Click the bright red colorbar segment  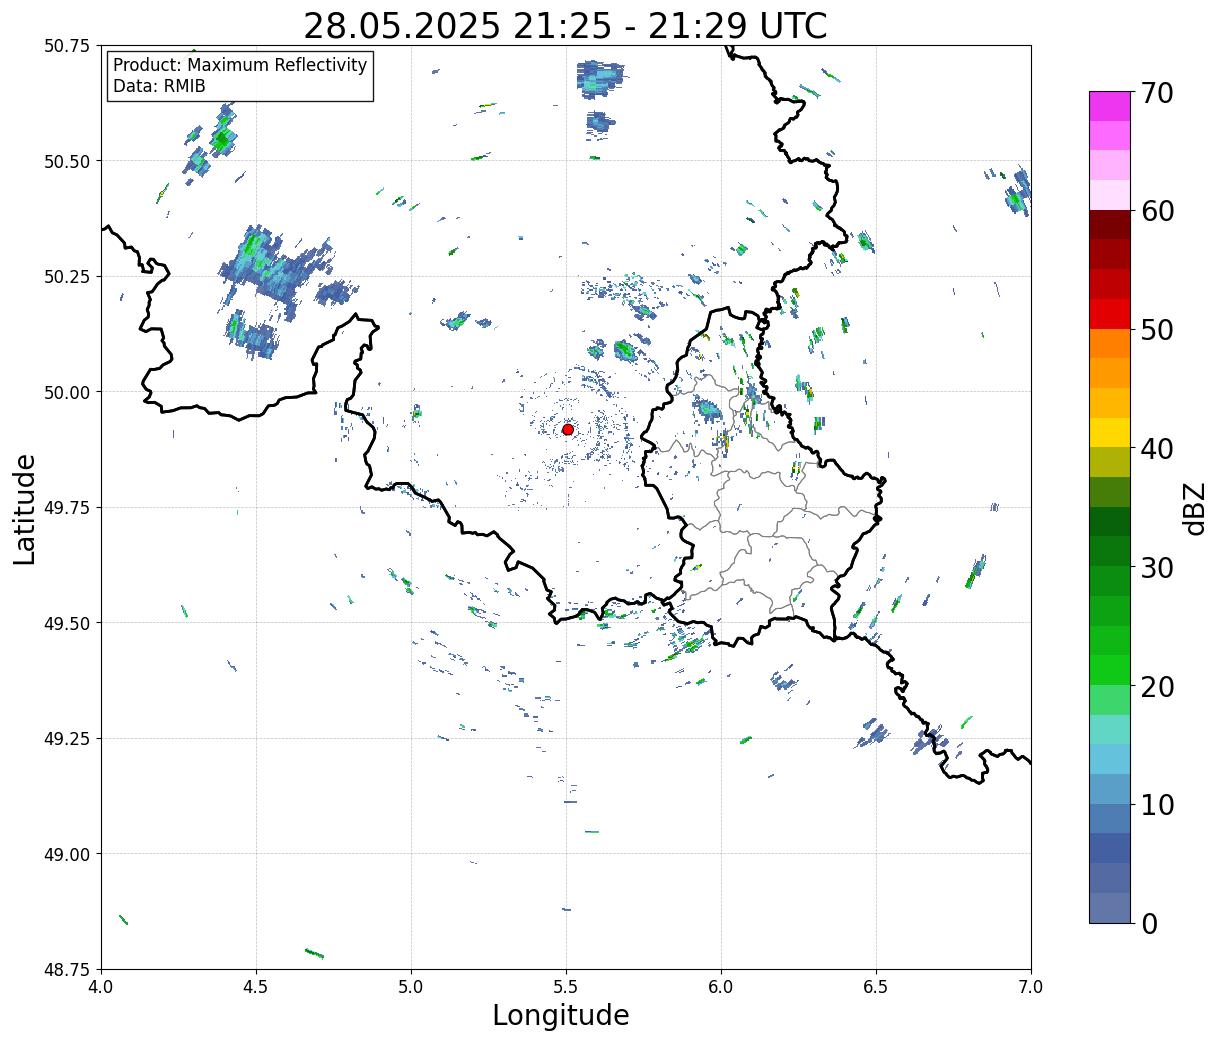tap(1110, 314)
